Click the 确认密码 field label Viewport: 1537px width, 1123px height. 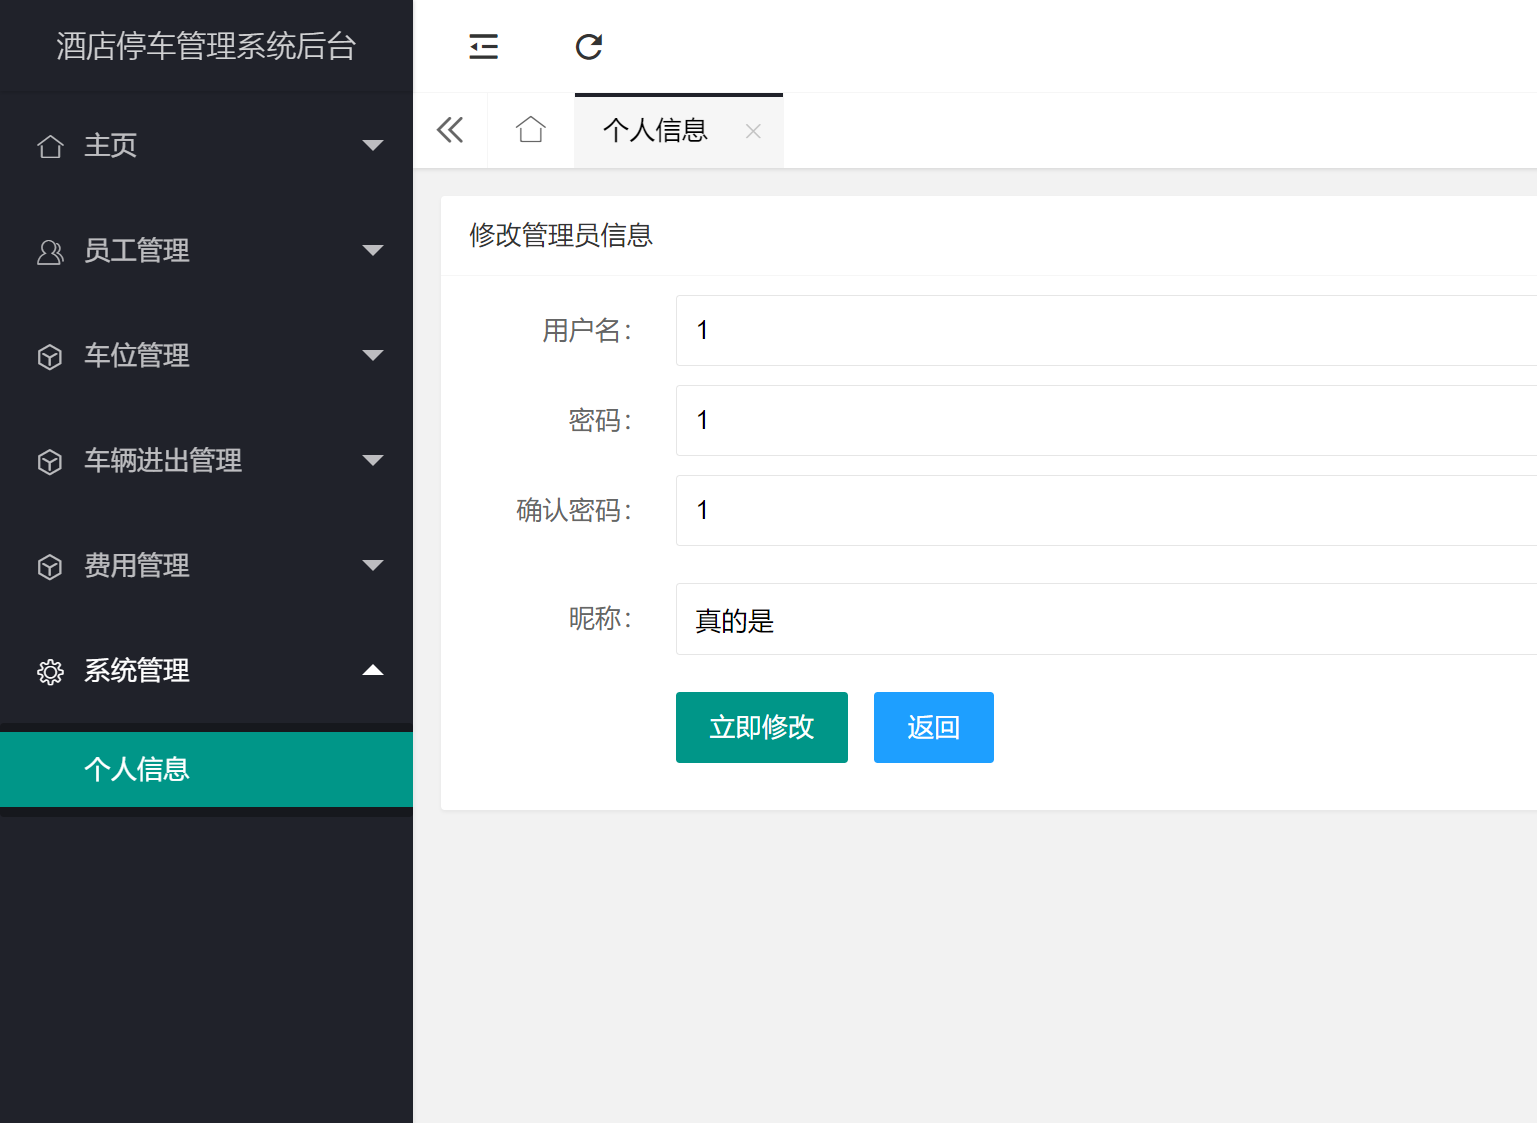(x=574, y=510)
